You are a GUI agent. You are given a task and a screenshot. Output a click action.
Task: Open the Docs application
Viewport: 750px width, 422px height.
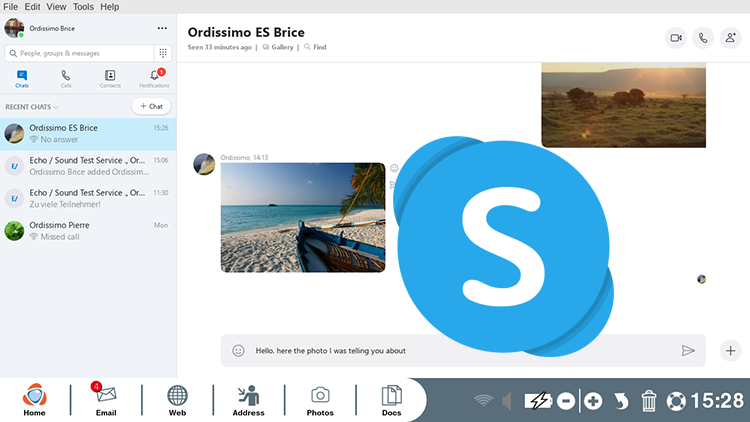coord(391,400)
